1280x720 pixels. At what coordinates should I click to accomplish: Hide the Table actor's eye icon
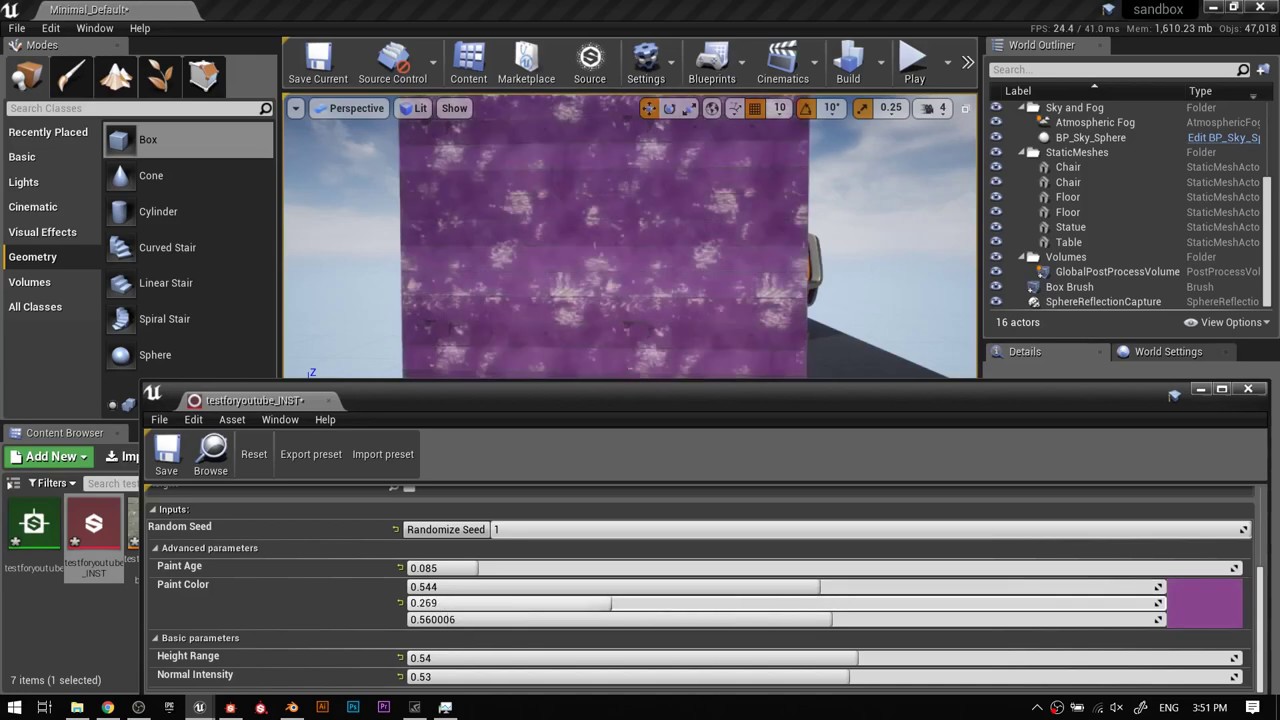click(x=995, y=242)
